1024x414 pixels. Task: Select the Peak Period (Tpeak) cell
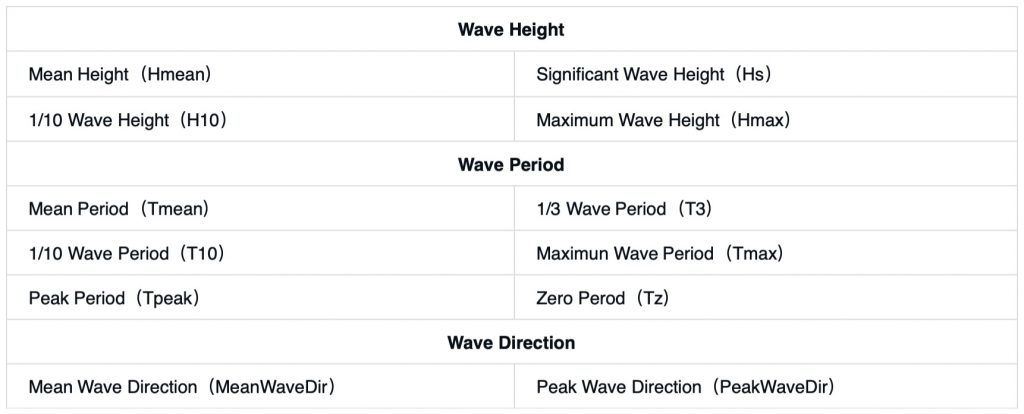tap(114, 298)
